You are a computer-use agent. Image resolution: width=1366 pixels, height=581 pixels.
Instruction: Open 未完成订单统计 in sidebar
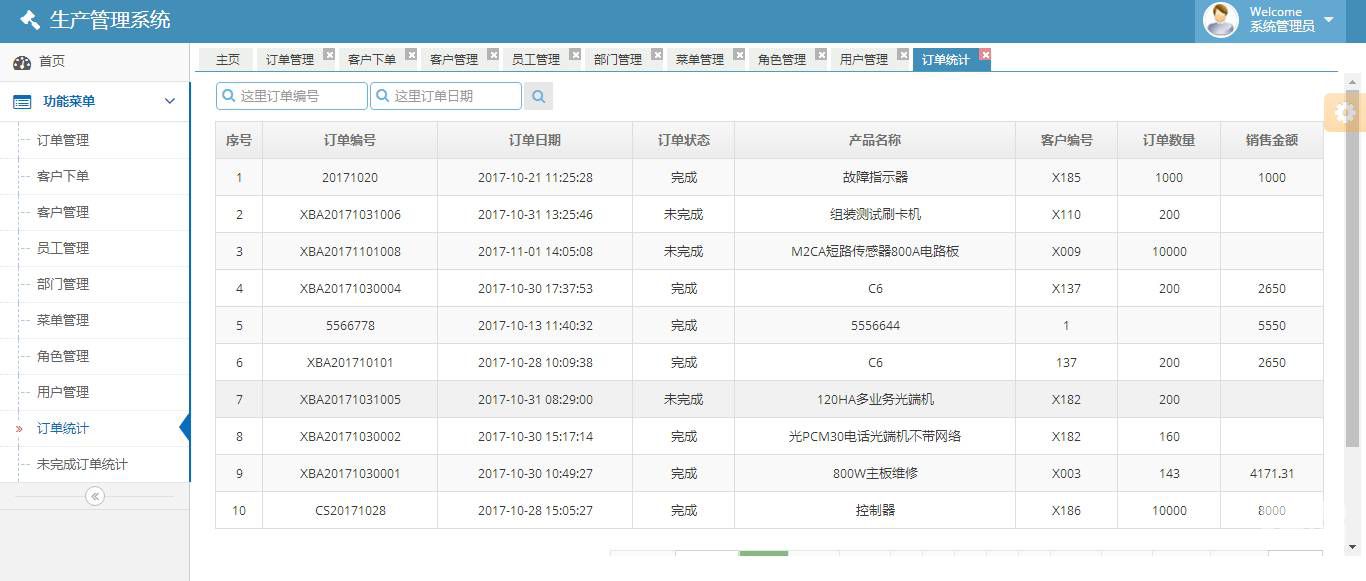[82, 464]
